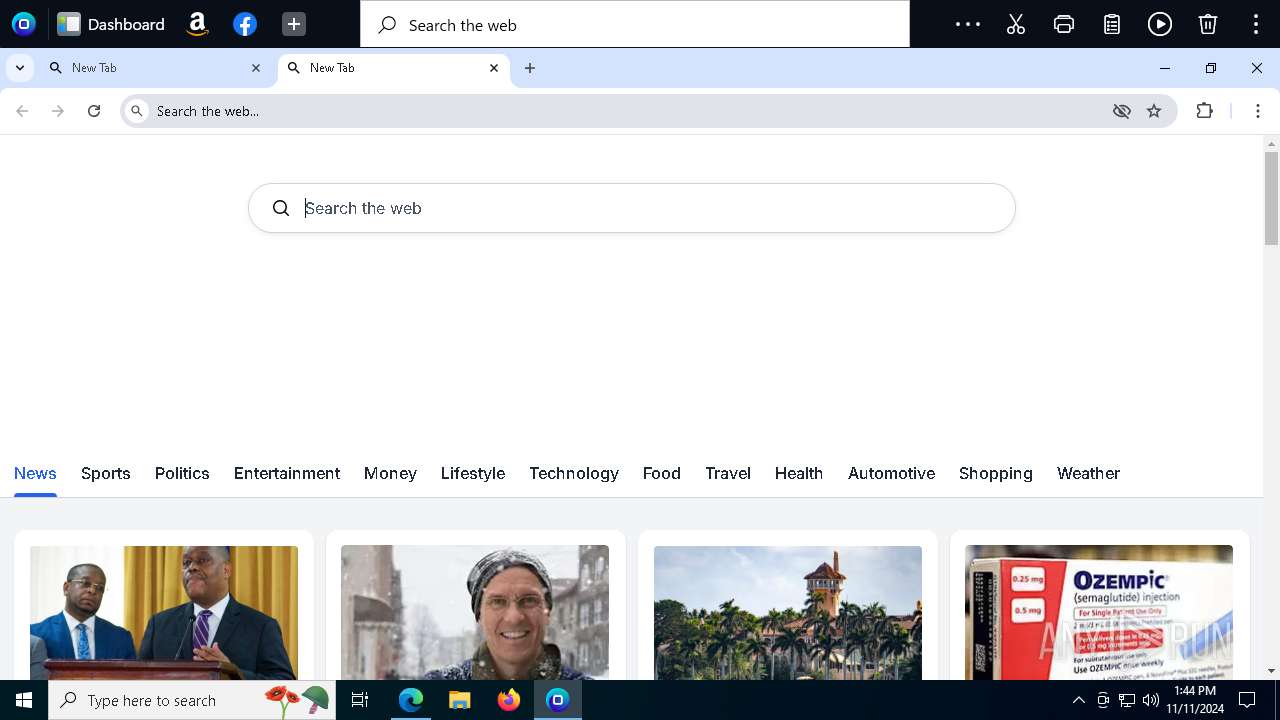Viewport: 1280px width, 720px height.
Task: Open the browser settings kebab menu
Action: [1258, 111]
